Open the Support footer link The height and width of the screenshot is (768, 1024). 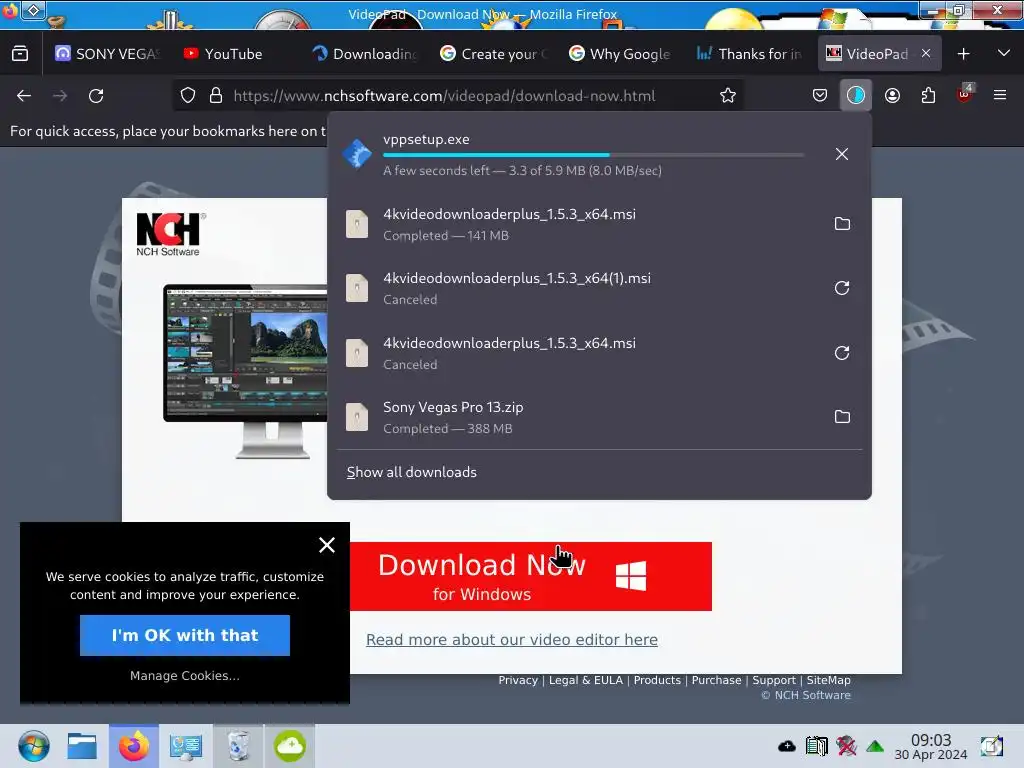coord(774,680)
